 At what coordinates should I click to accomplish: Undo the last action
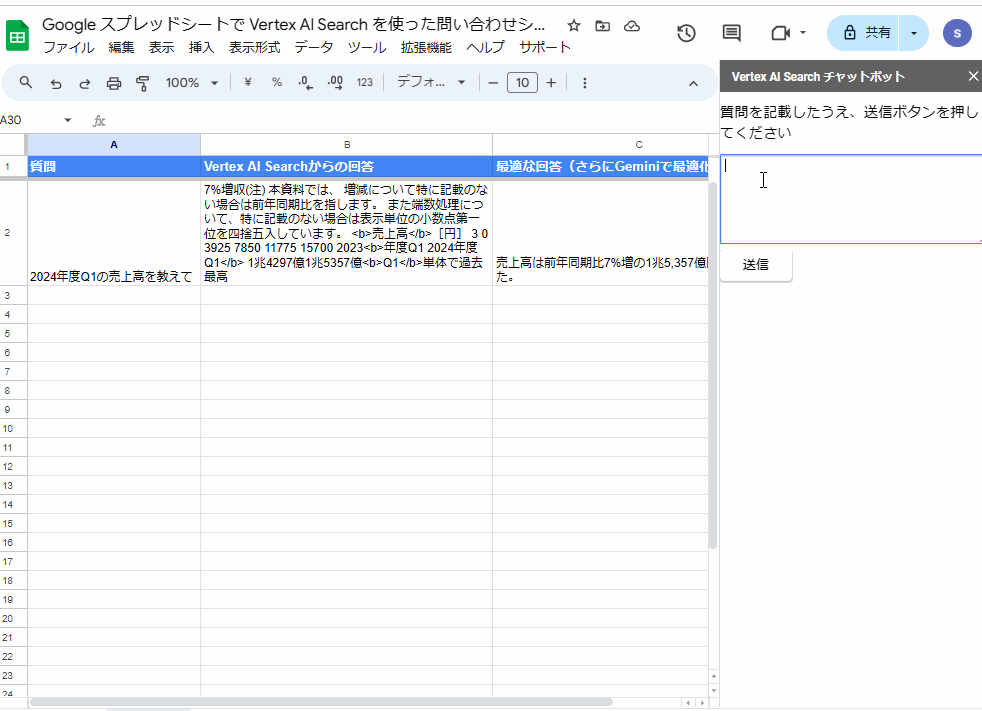[x=57, y=83]
